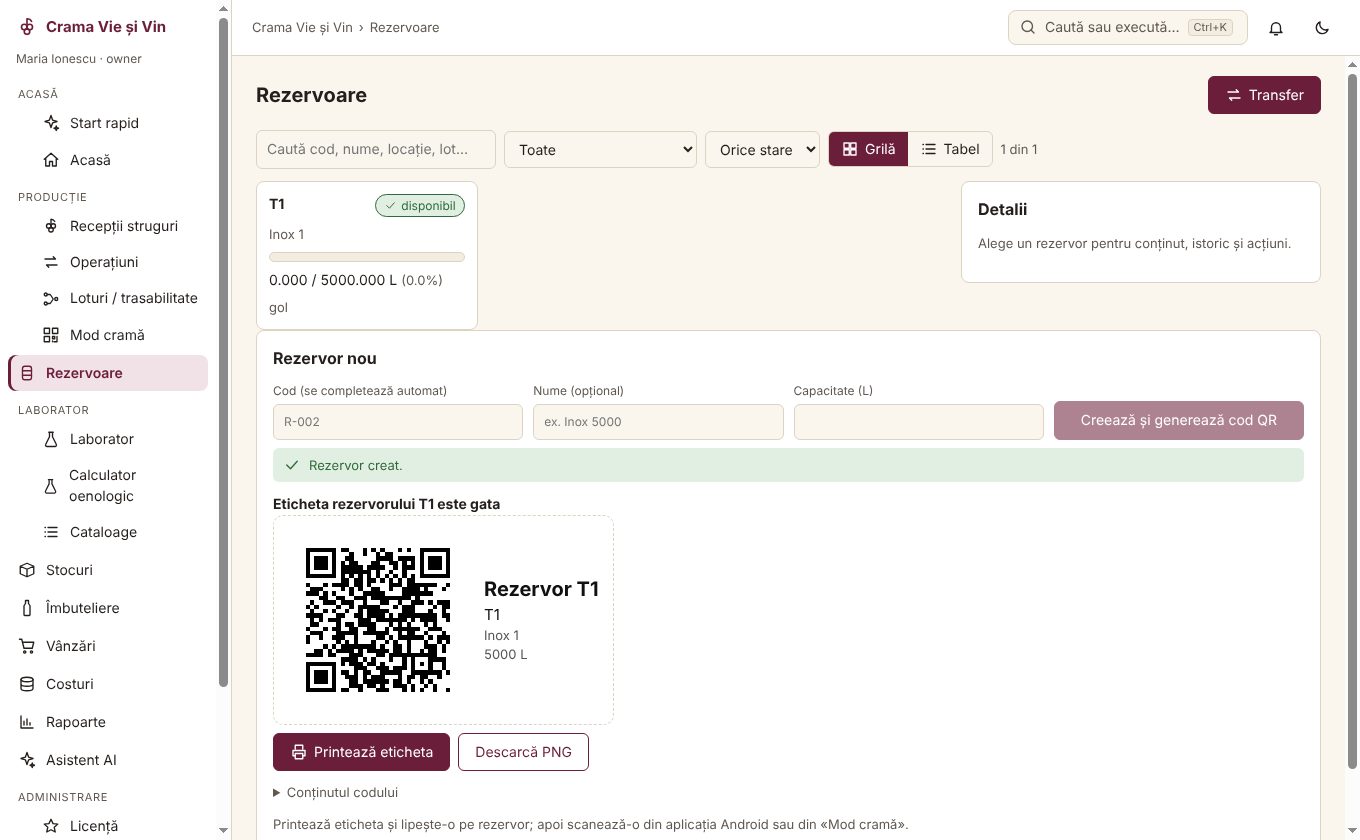Image resolution: width=1360 pixels, height=840 pixels.
Task: Toggle dark mode with the moon icon
Action: [1322, 28]
